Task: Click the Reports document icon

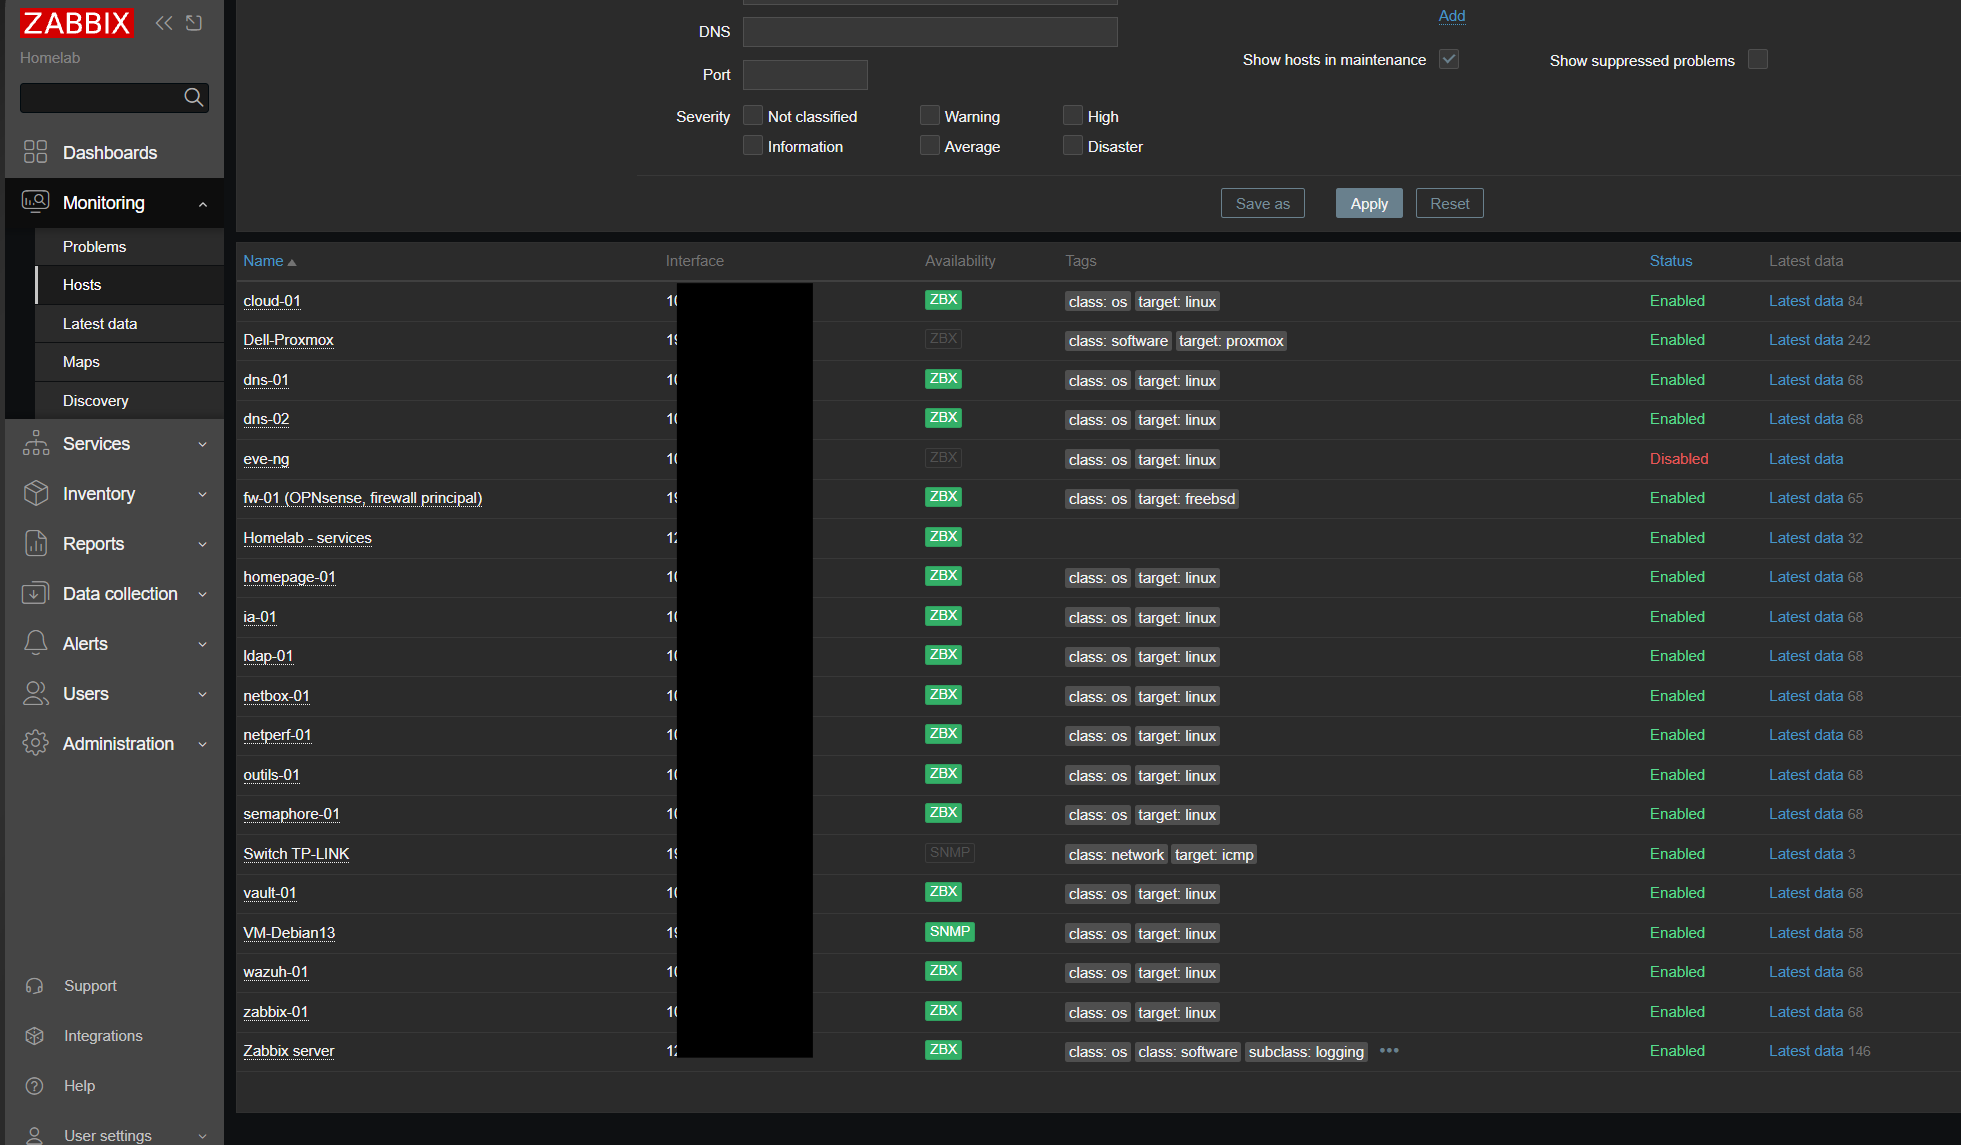Action: 35,543
